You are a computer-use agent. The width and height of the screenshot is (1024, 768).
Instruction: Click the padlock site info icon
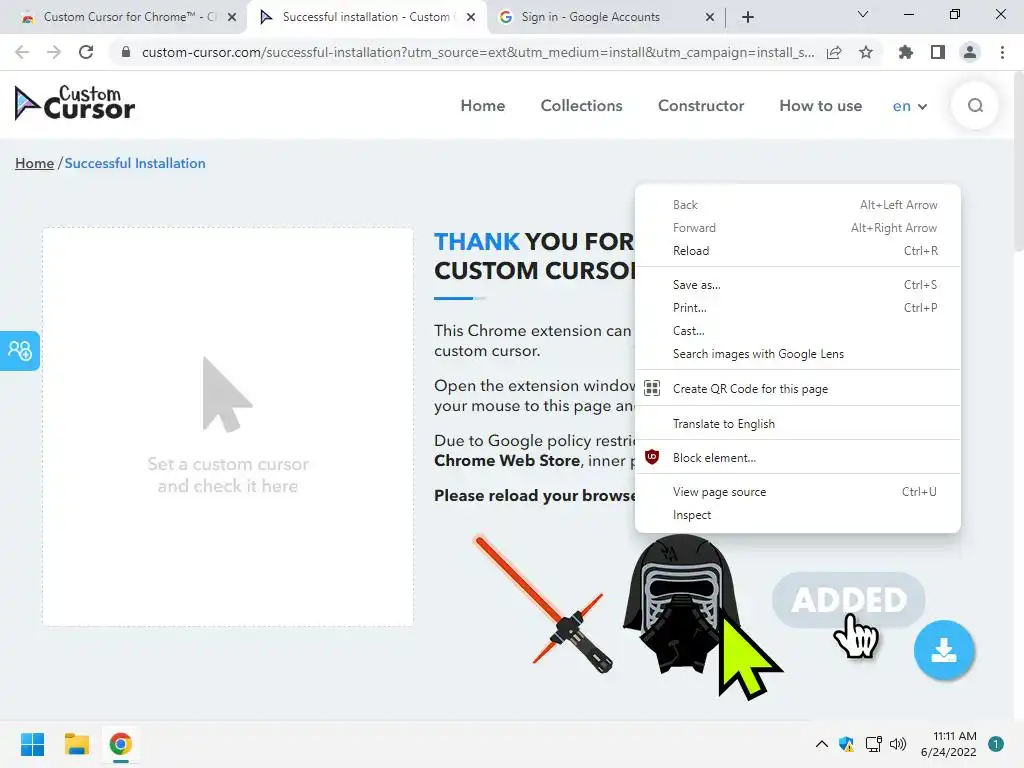pos(126,52)
